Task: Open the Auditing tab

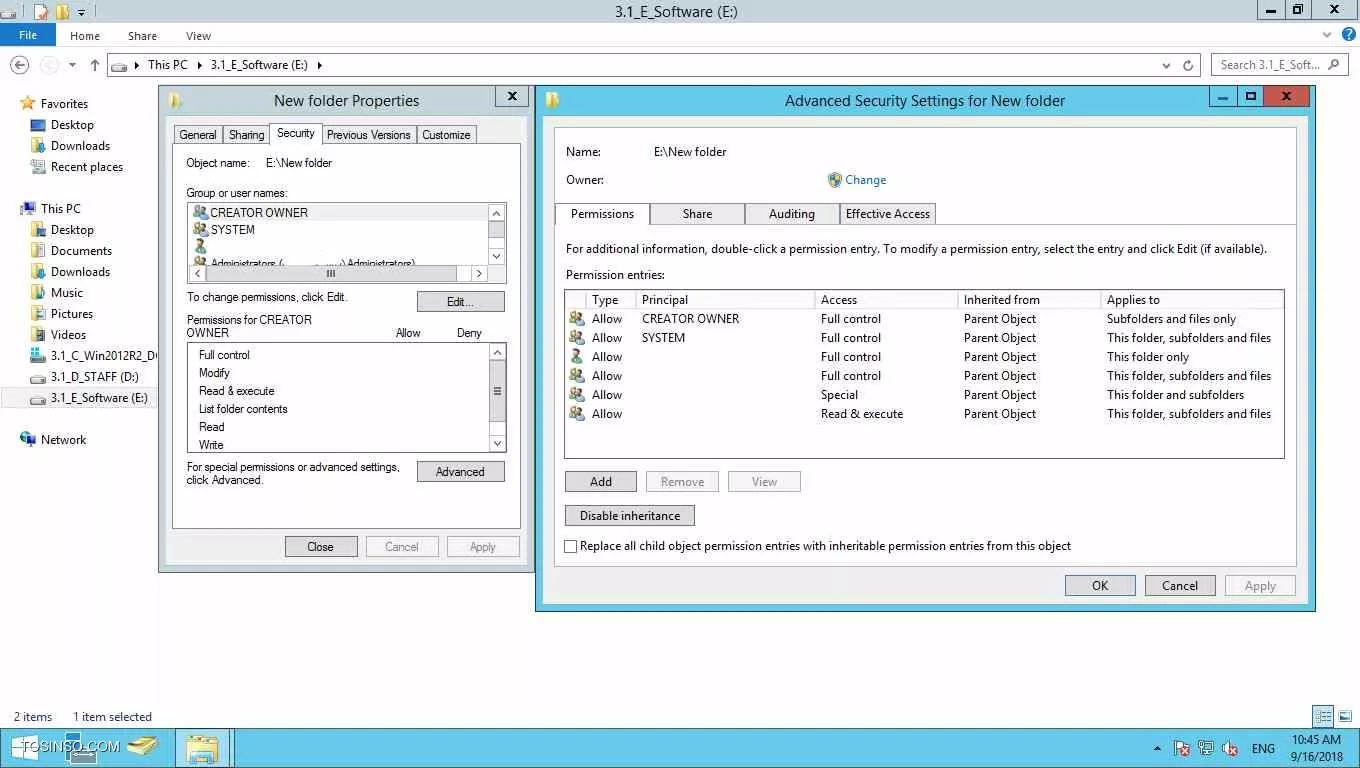Action: tap(792, 214)
